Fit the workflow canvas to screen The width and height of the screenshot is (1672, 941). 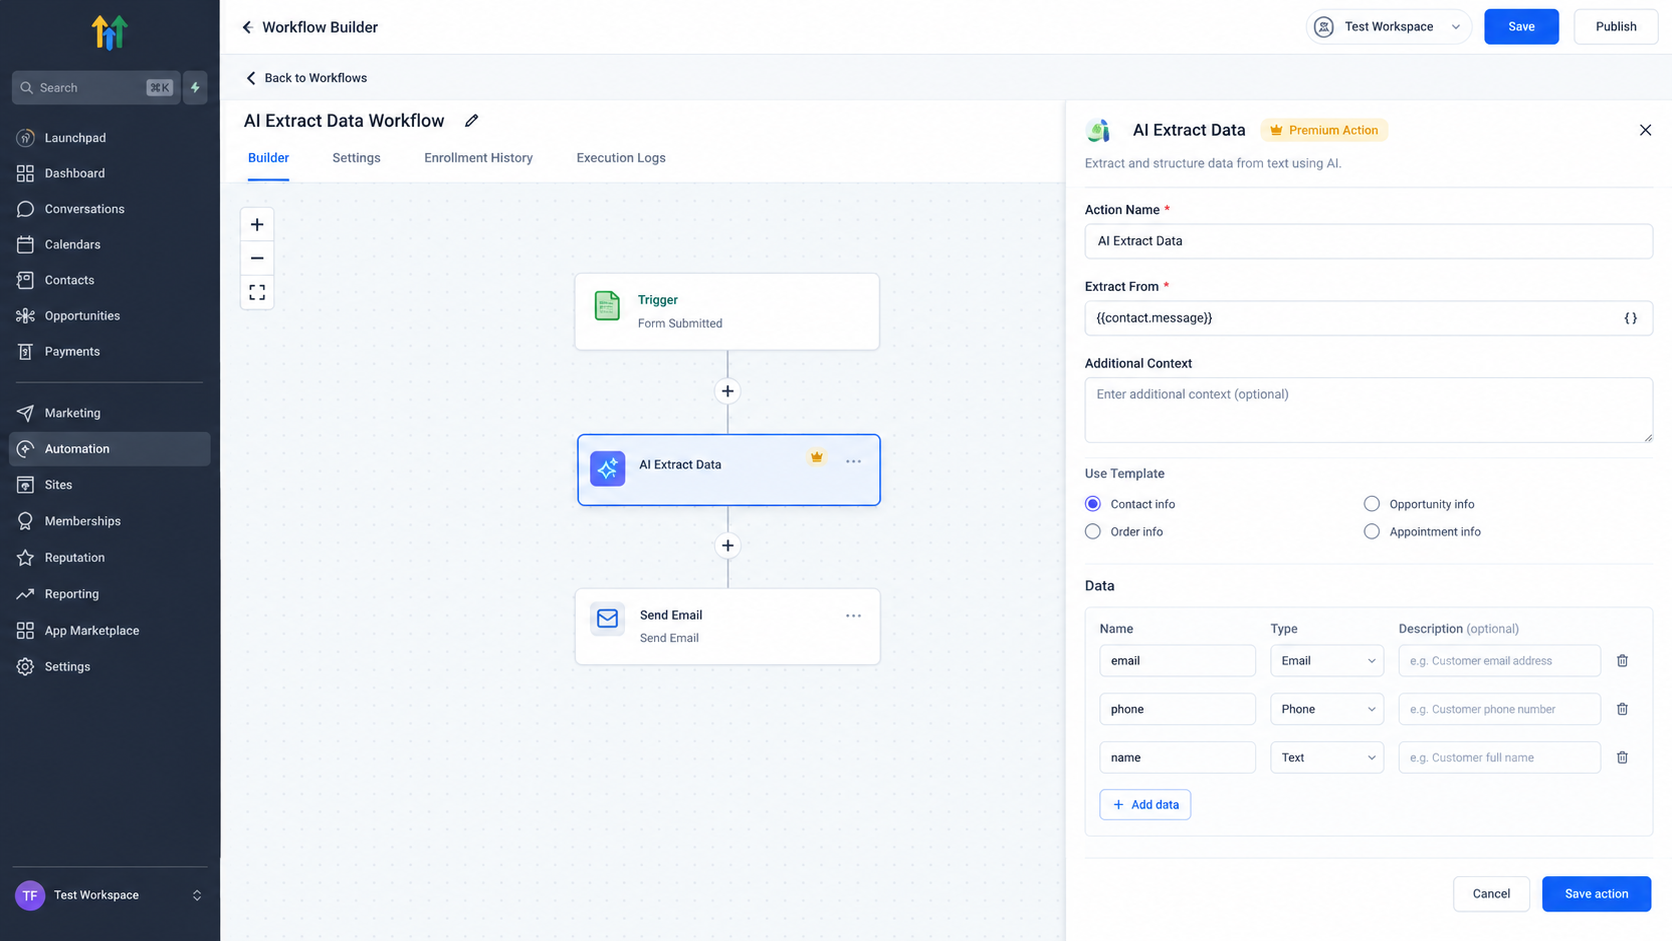[x=257, y=292]
